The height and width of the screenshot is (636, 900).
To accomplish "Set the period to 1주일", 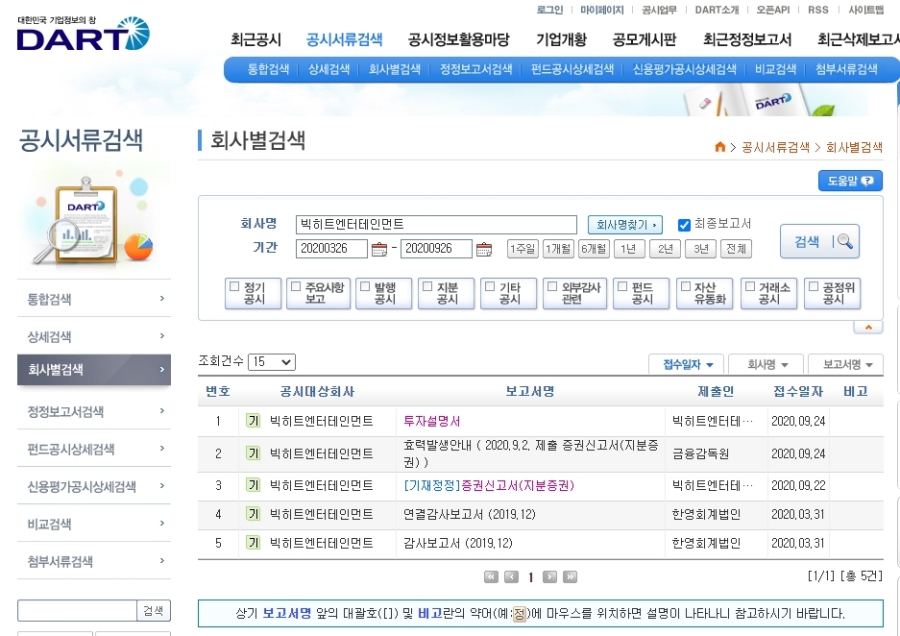I will coord(523,249).
